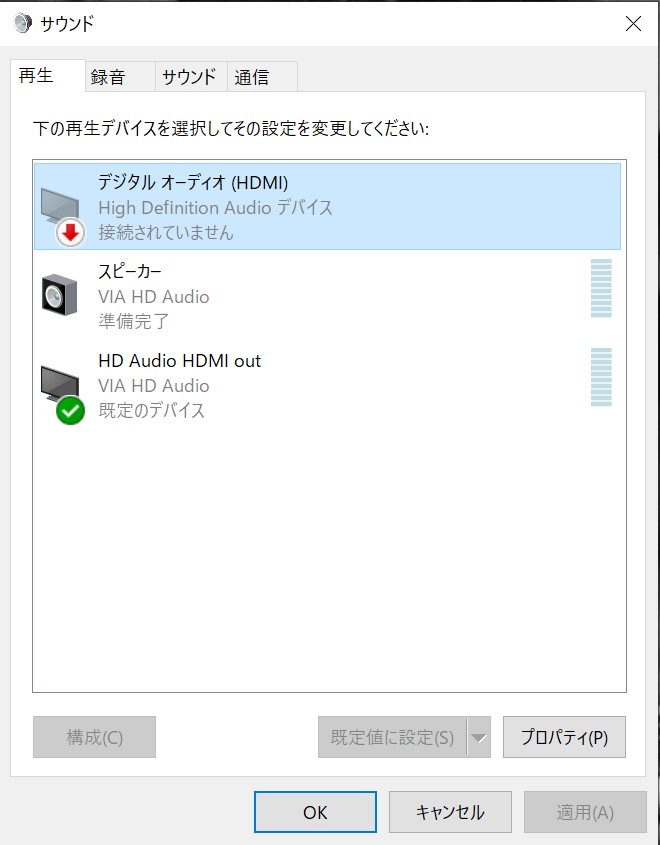Close the サウンド dialog window

pos(633,23)
